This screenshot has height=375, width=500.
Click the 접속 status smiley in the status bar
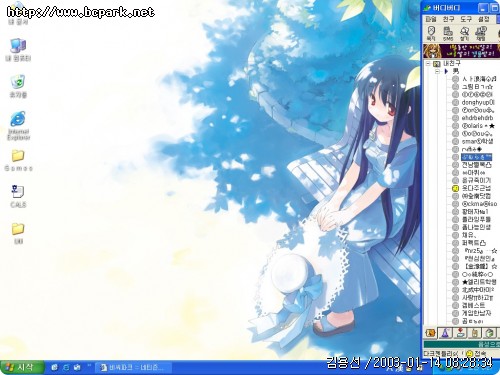469,353
